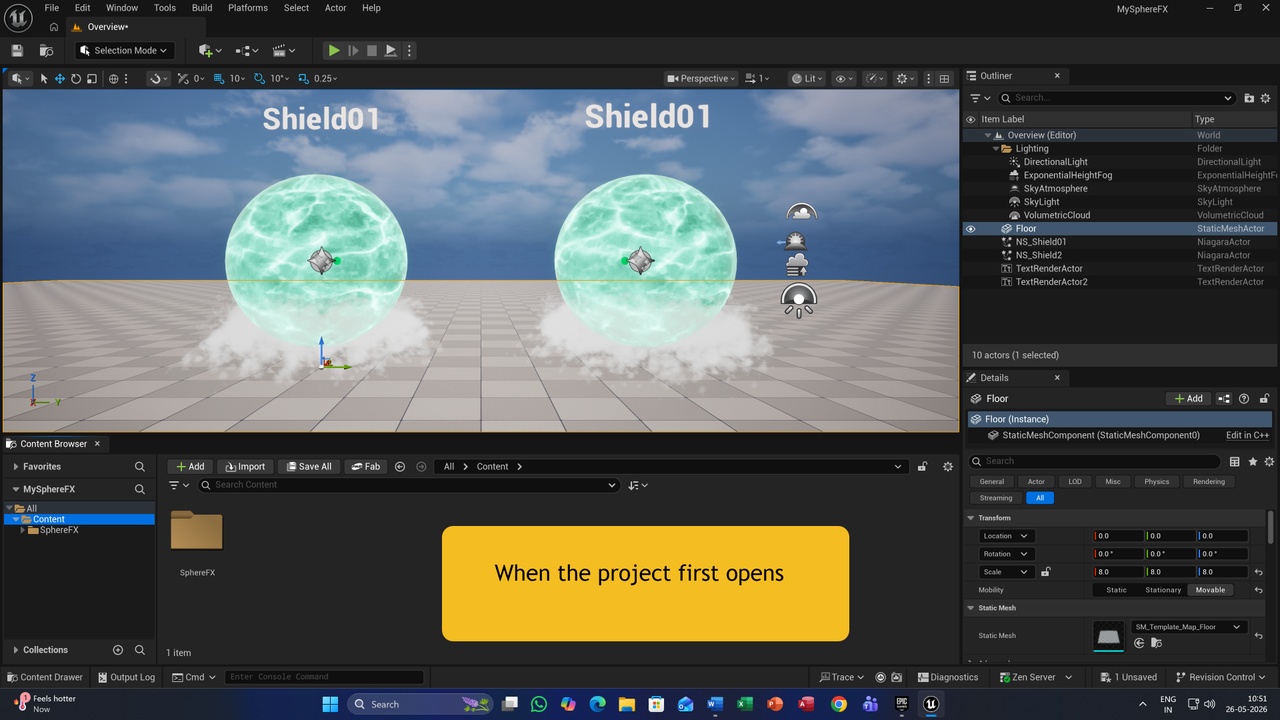Select the Translate (move) tool in viewport toolbar
1280x720 pixels.
60,78
